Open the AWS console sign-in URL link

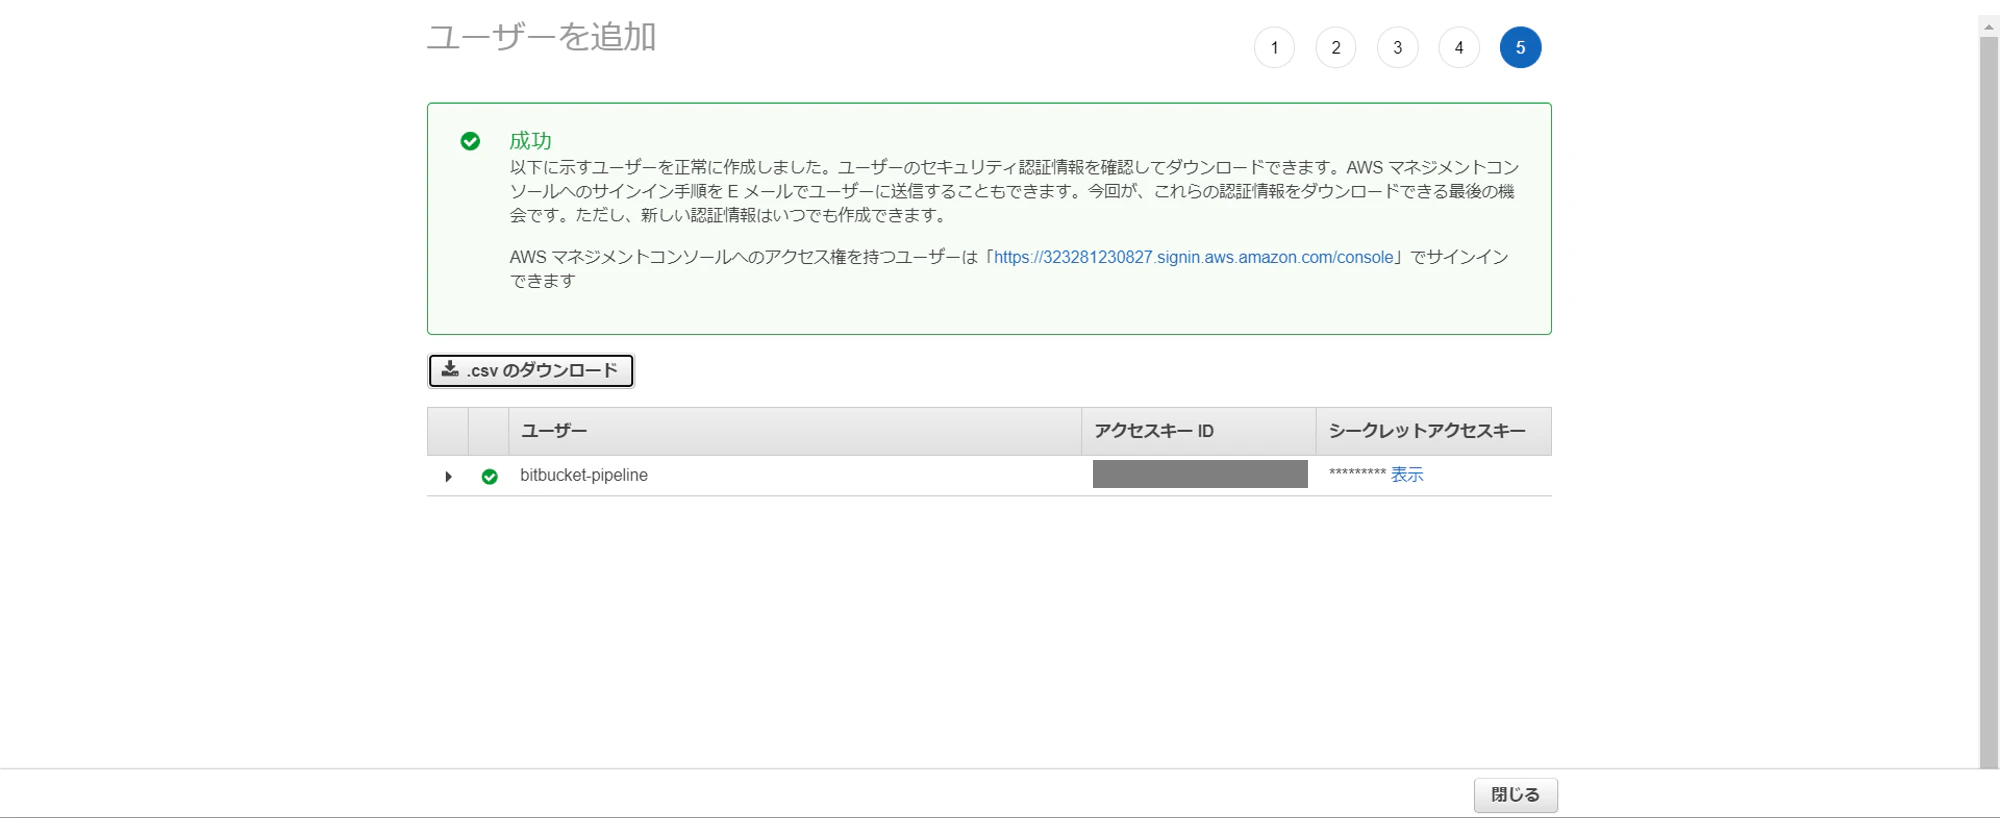1193,257
